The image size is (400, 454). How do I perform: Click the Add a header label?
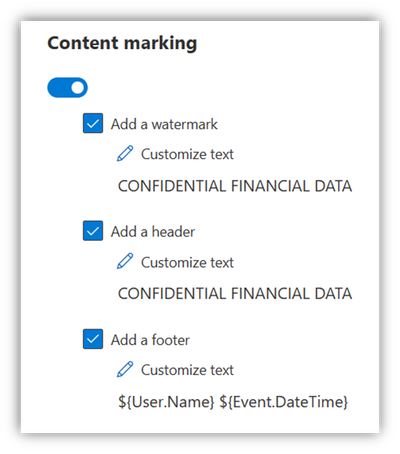click(153, 232)
